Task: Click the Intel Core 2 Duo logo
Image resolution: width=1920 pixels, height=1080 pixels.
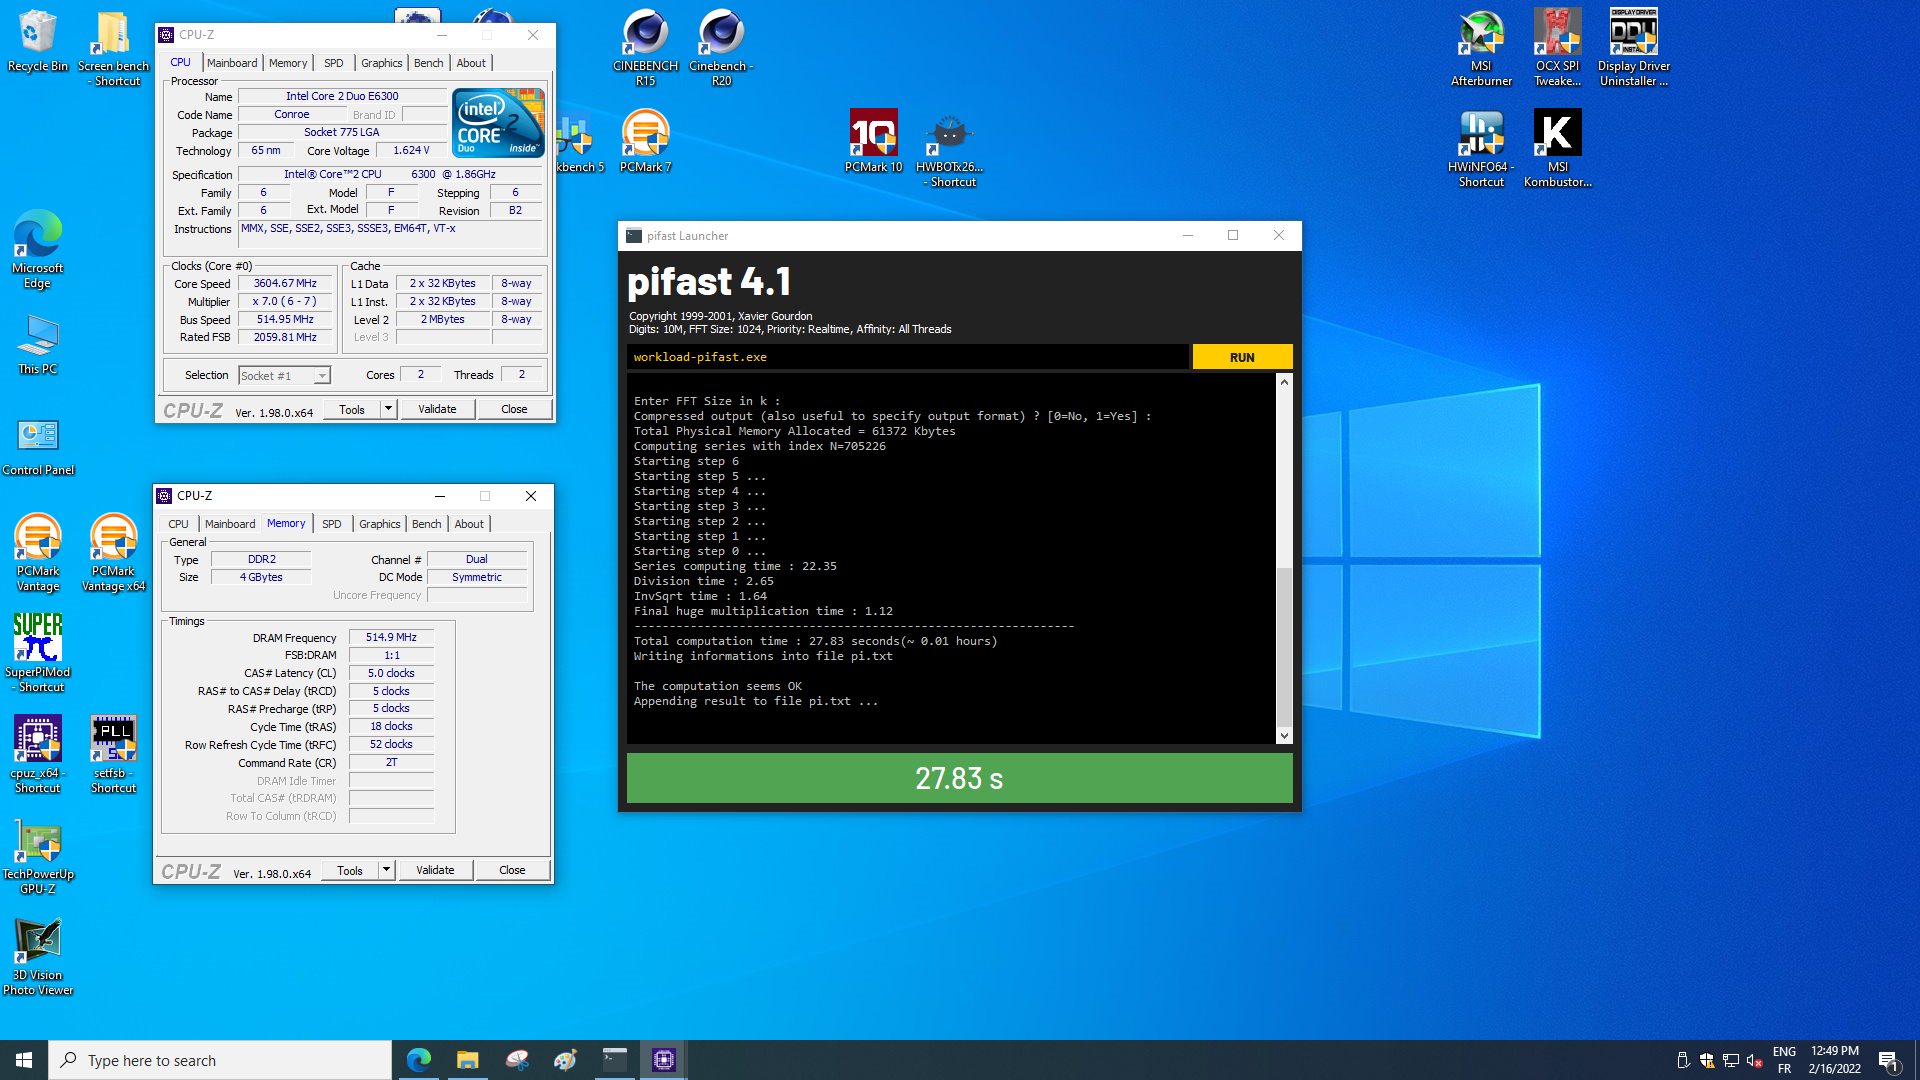Action: (x=498, y=122)
